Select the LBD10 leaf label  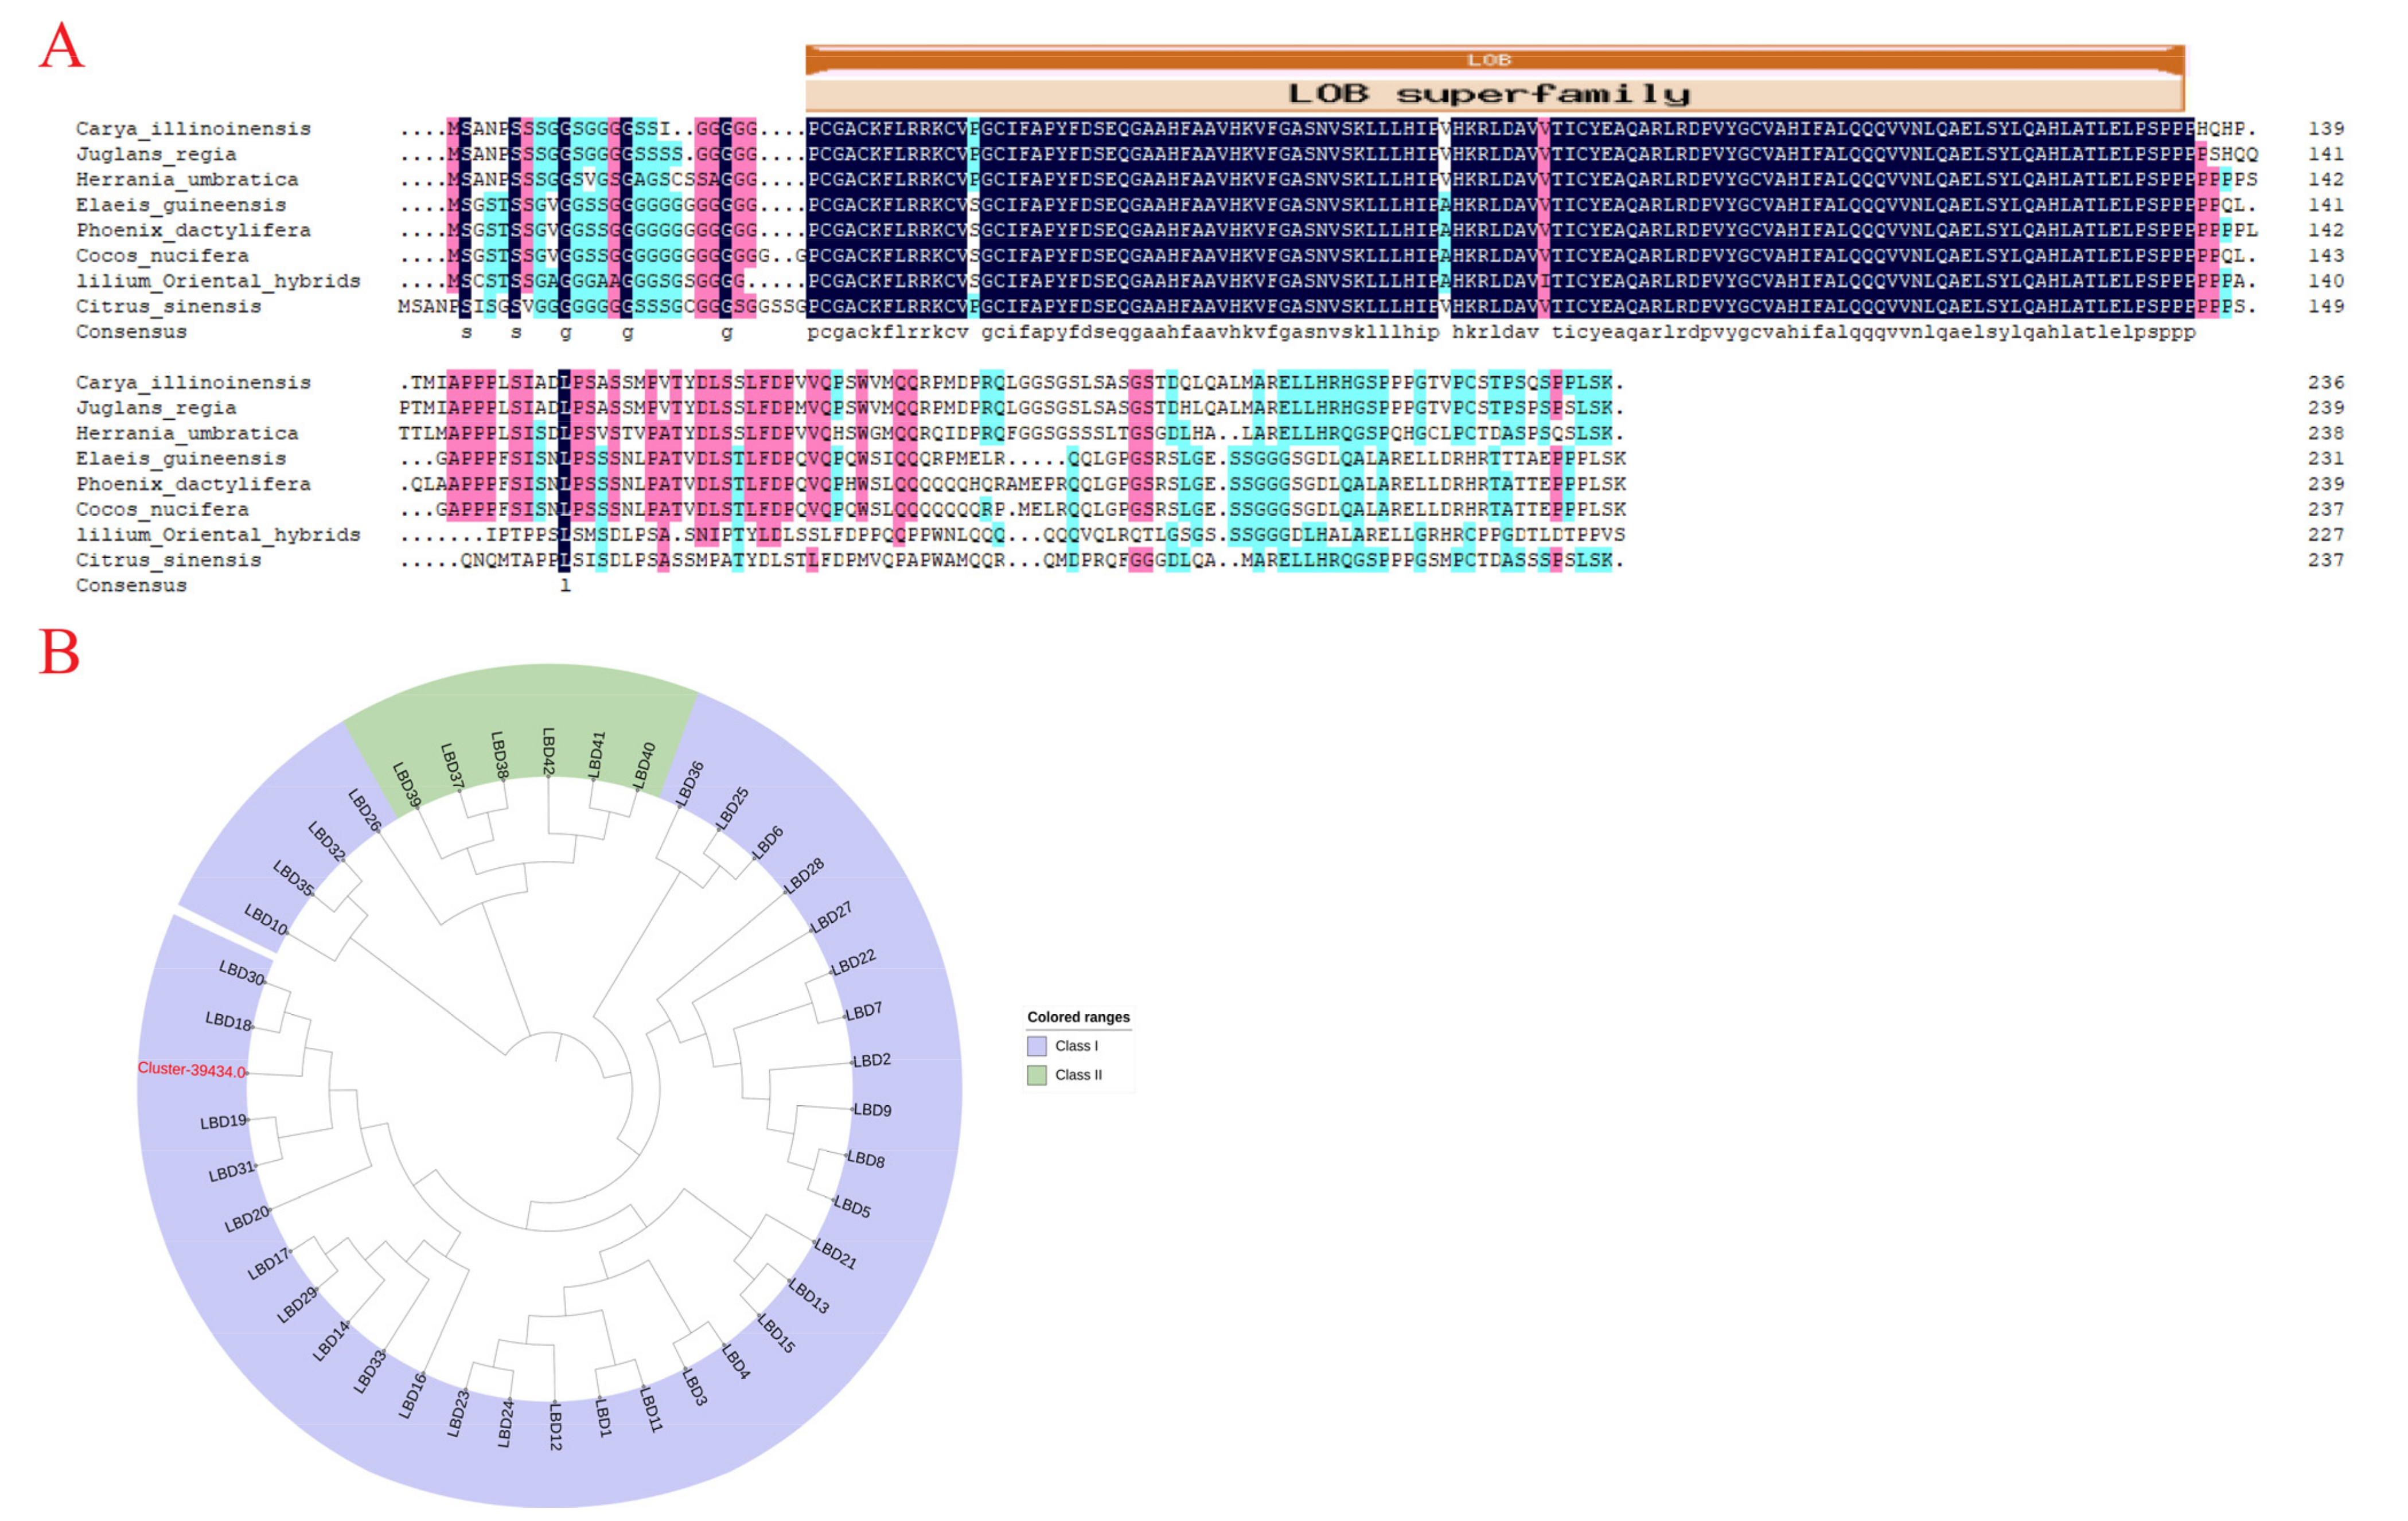coord(266,919)
